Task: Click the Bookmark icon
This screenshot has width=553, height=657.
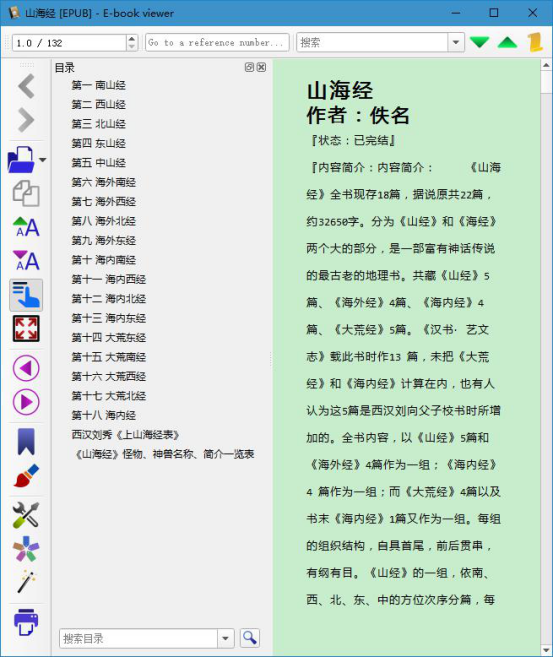Action: pyautogui.click(x=26, y=442)
